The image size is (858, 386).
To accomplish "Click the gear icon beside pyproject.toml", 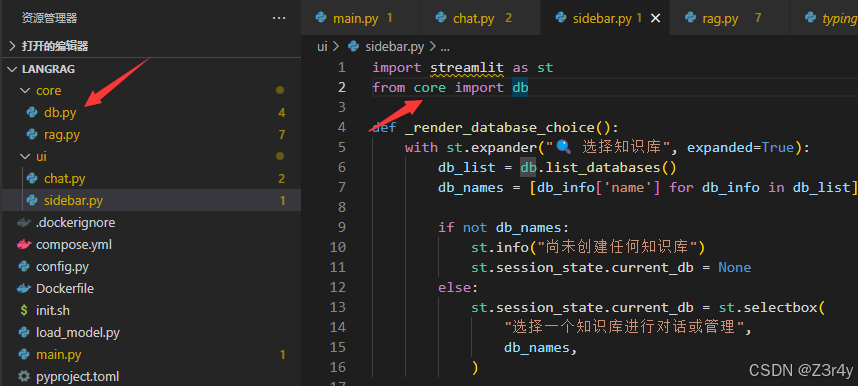I will (24, 377).
